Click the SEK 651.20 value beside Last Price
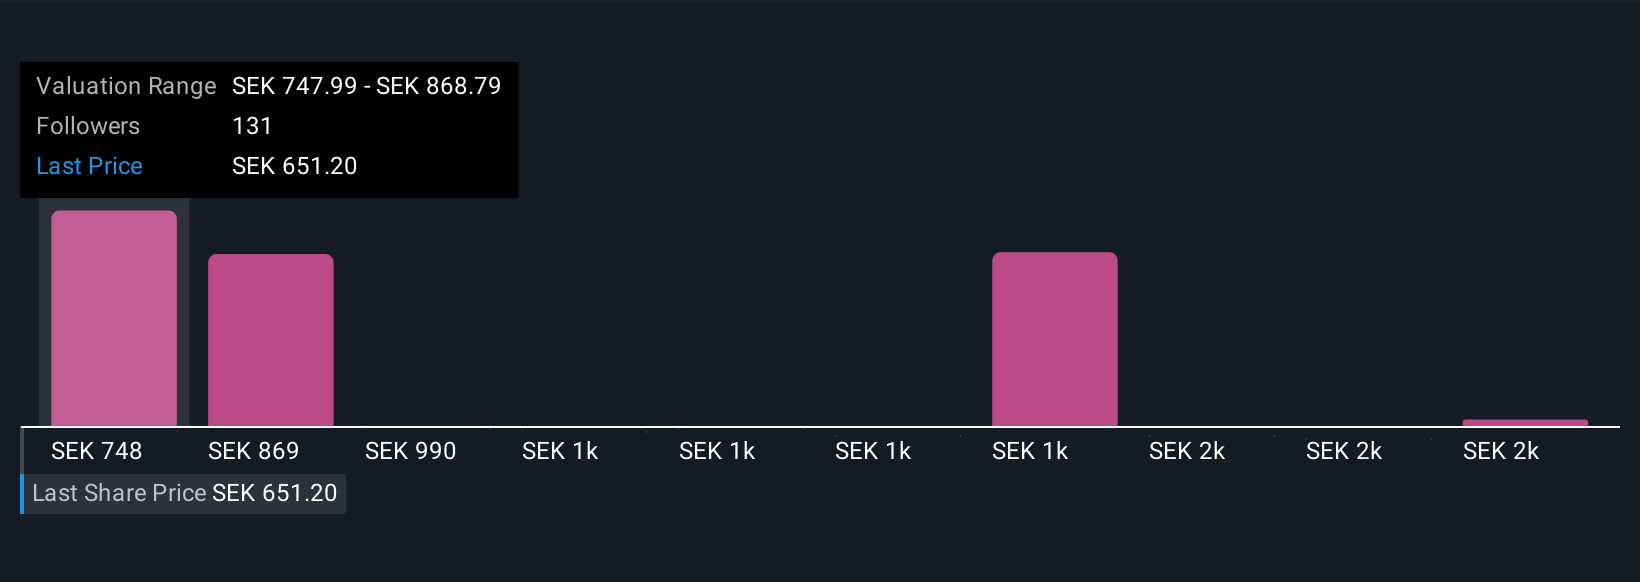Image resolution: width=1640 pixels, height=582 pixels. [x=295, y=166]
